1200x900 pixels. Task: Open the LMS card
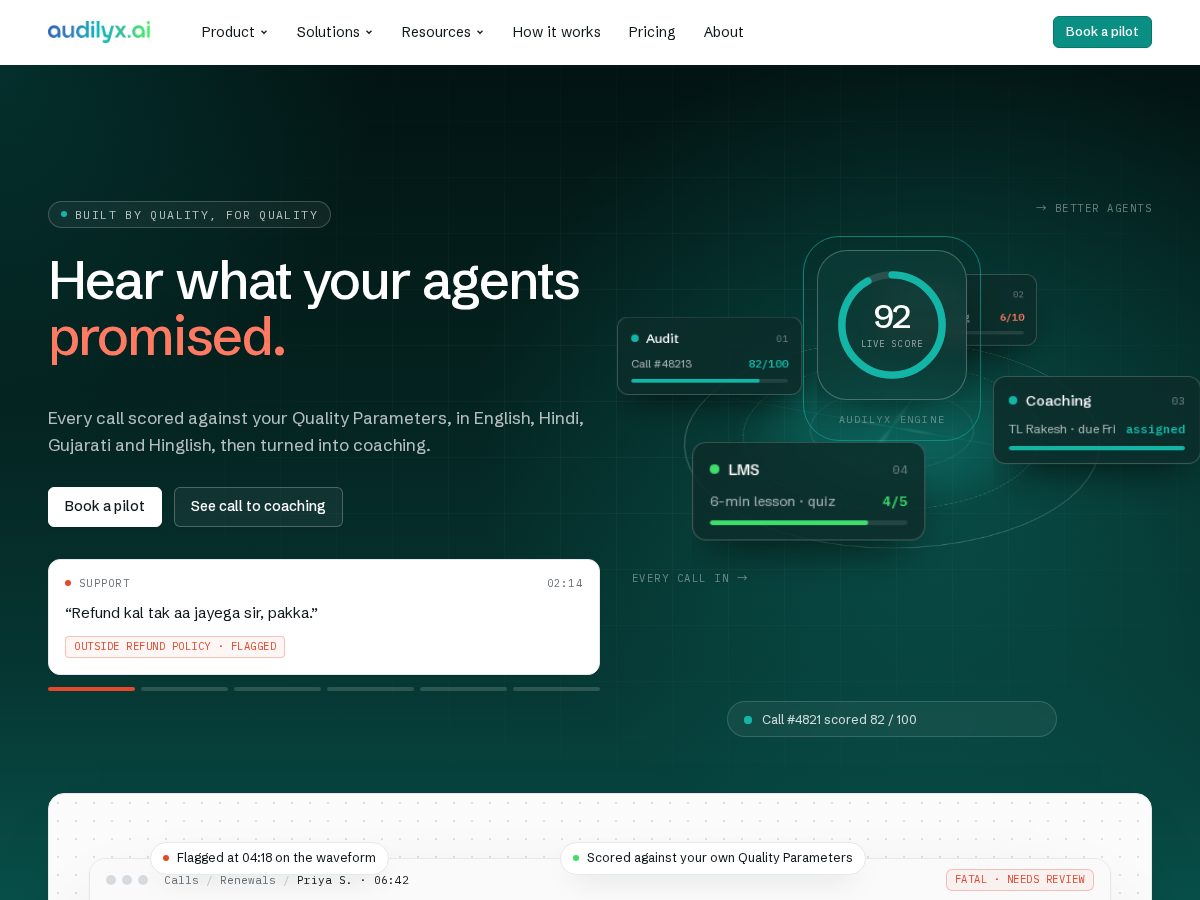click(x=808, y=491)
